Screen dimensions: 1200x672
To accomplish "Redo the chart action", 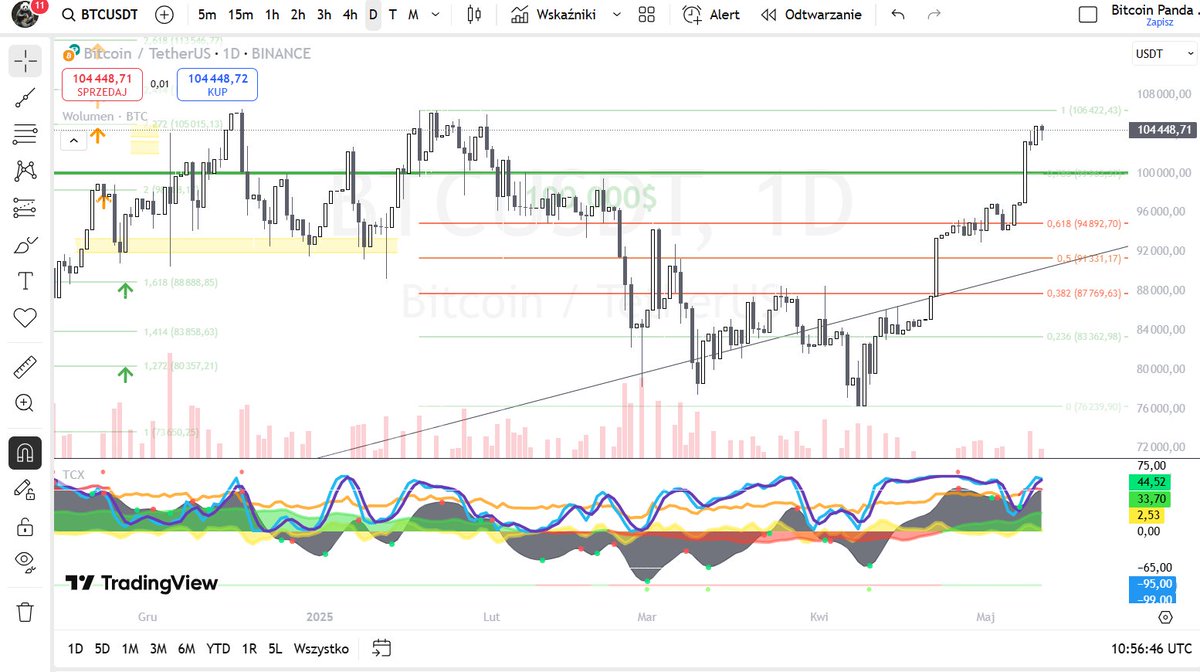I will (x=934, y=15).
